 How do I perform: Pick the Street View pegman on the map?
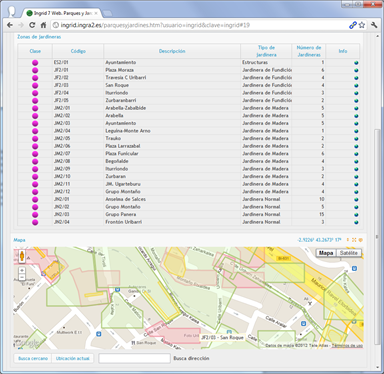coord(22,256)
